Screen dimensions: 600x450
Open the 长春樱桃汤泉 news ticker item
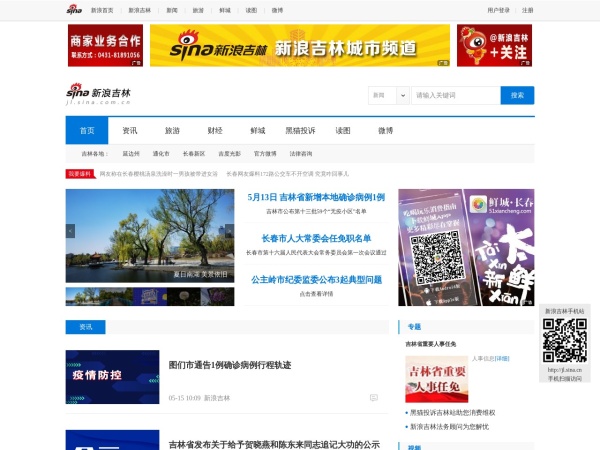point(158,174)
